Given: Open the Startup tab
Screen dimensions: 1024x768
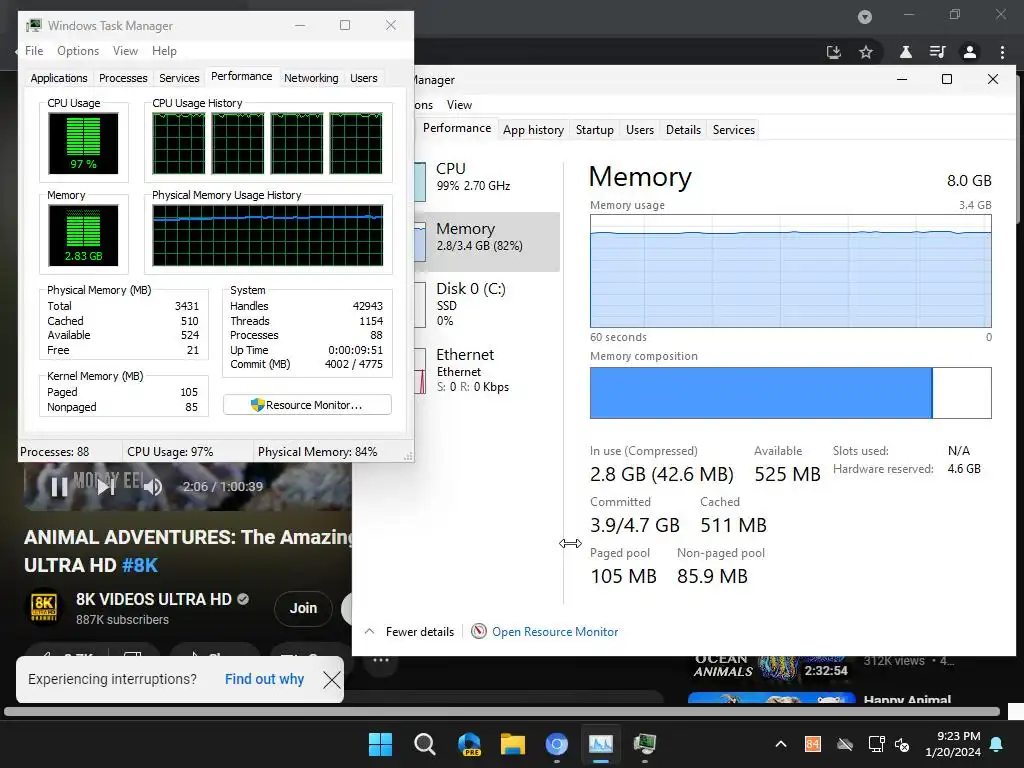Looking at the screenshot, I should 594,129.
